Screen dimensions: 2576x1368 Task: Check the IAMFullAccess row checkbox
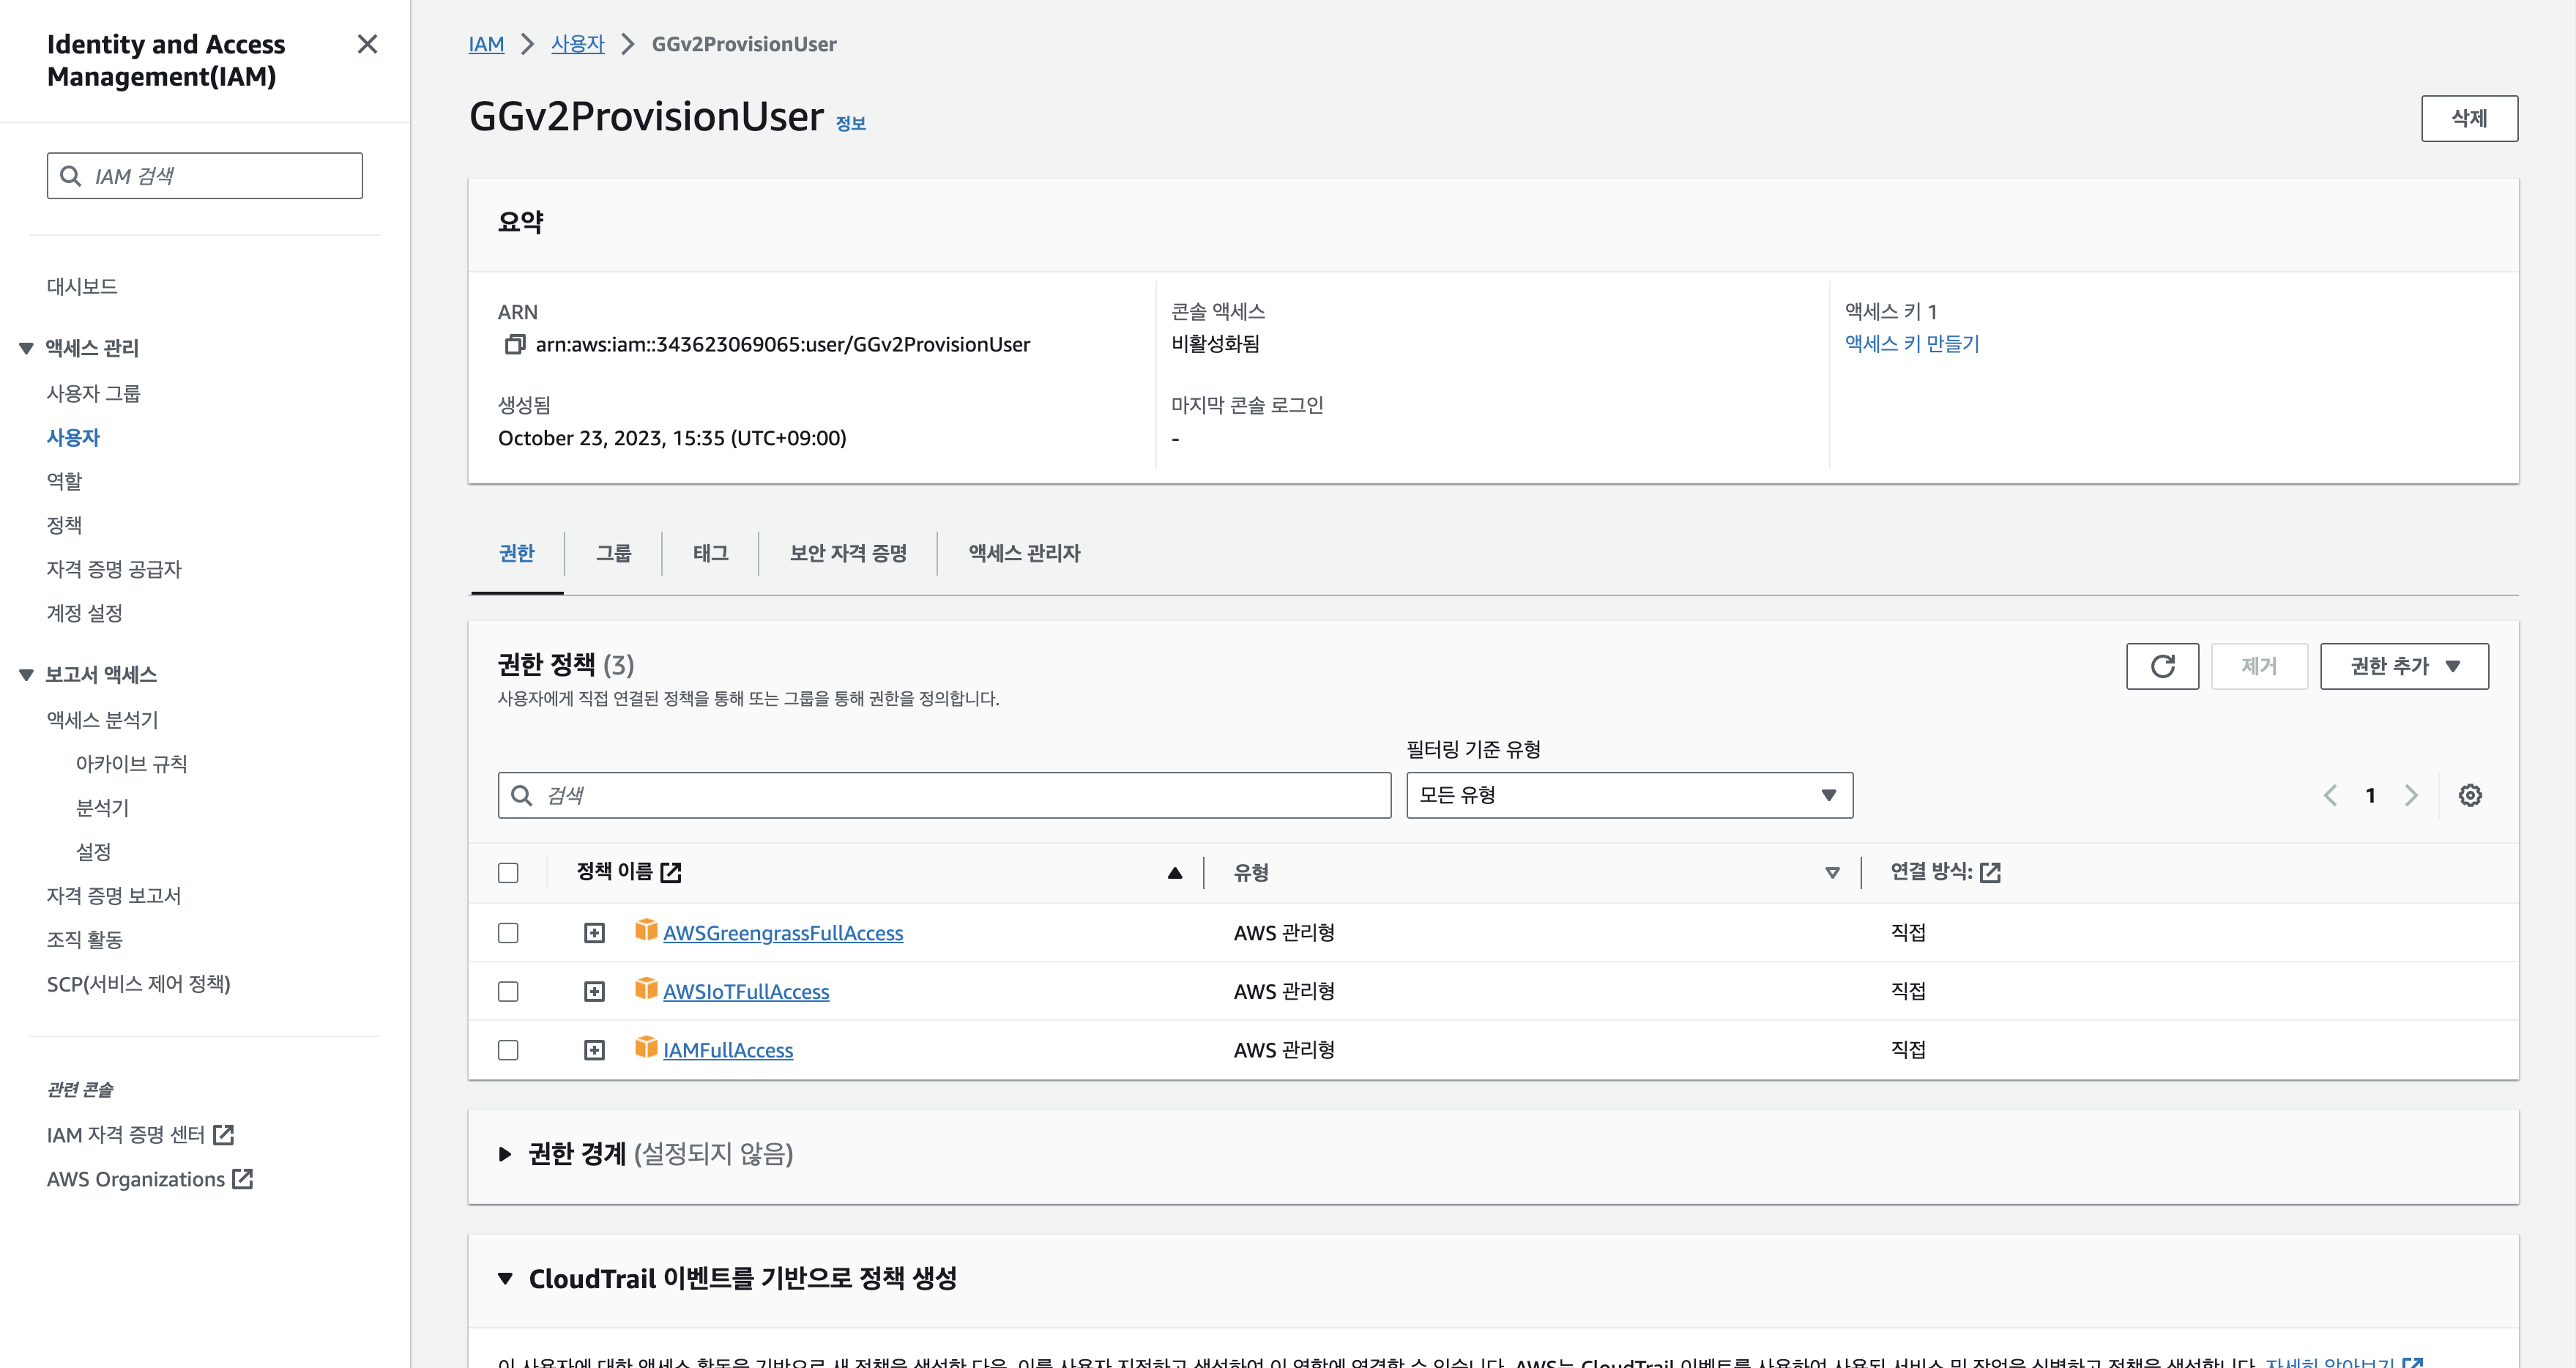pyautogui.click(x=508, y=1050)
